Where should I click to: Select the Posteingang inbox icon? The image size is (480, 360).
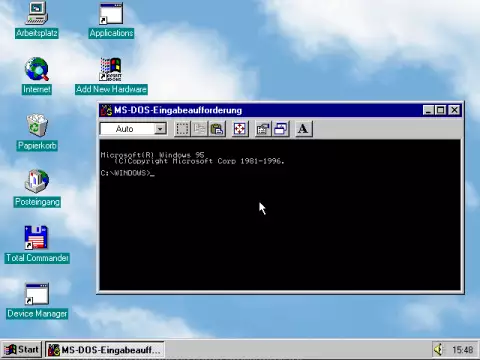(x=37, y=188)
